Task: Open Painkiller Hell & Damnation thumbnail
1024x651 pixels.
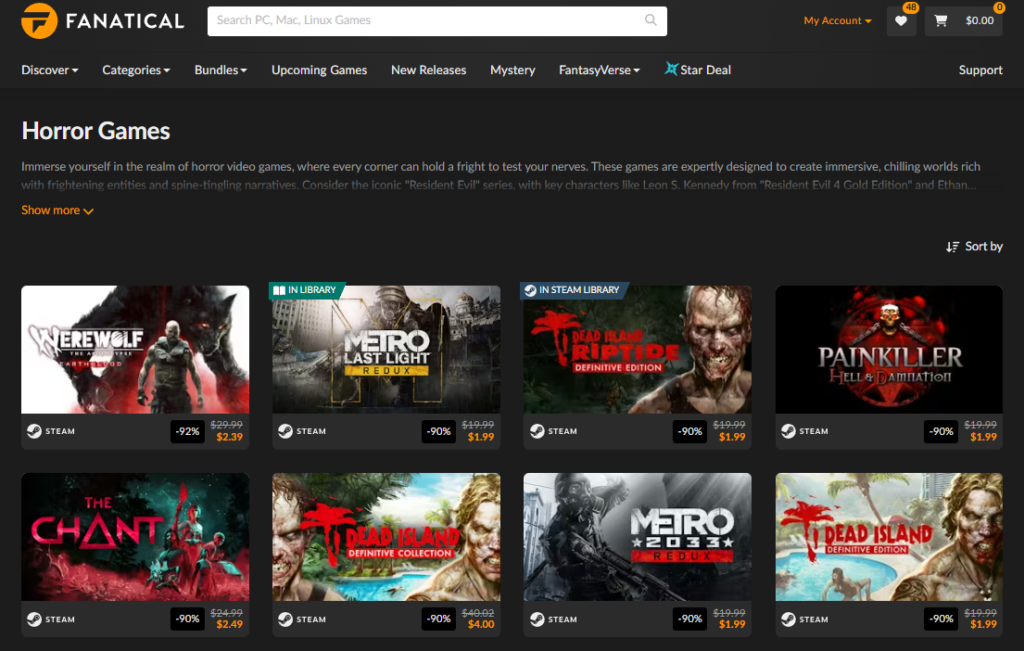Action: (889, 349)
